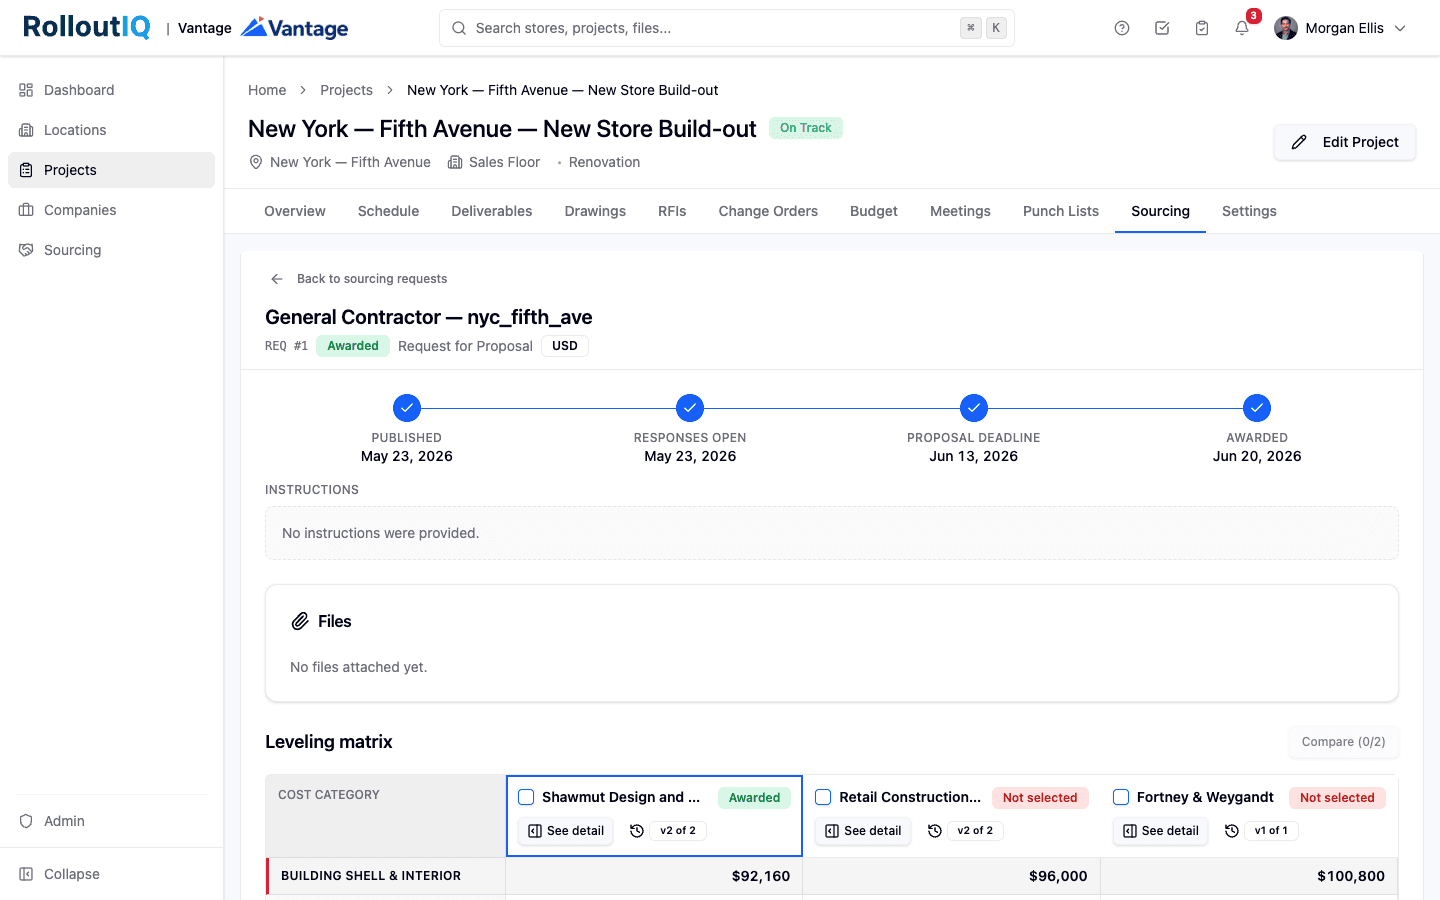Open the v2 of 2 selector for Shawmut
This screenshot has height=900, width=1440.
678,831
